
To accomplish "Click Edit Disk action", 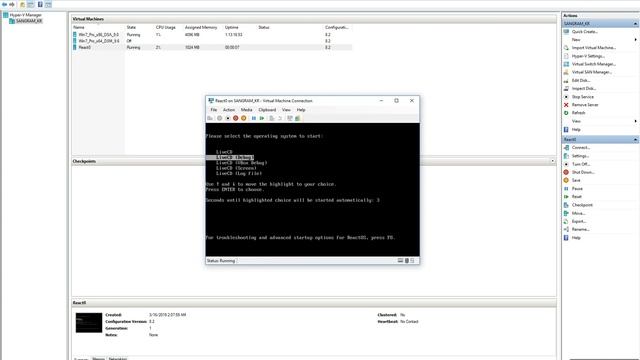I will point(580,80).
